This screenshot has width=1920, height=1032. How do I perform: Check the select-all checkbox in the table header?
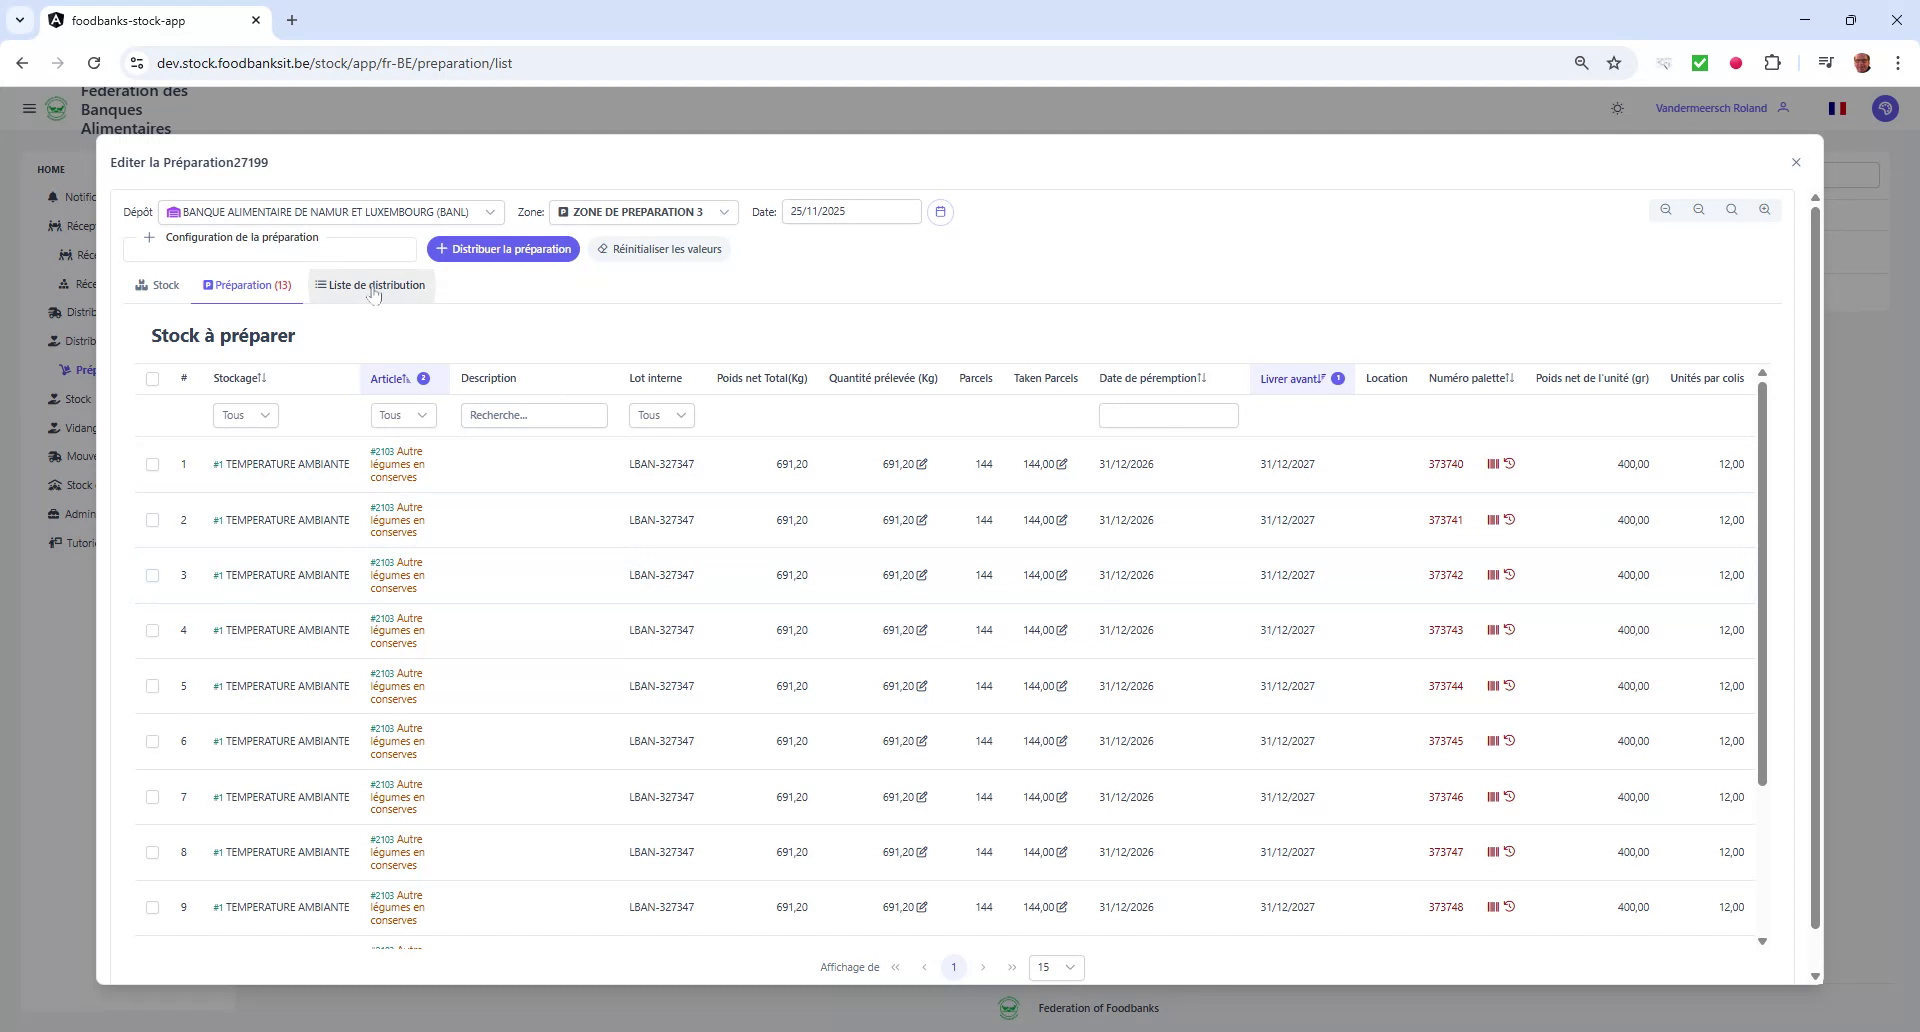point(153,379)
